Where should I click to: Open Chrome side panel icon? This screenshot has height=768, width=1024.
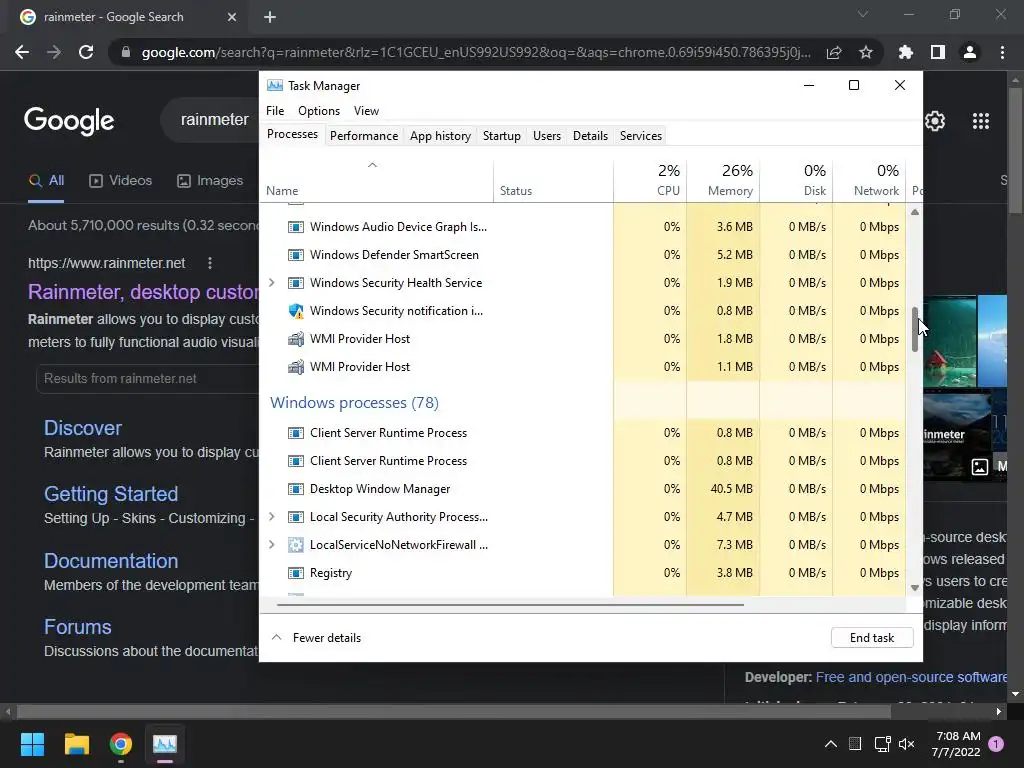[x=938, y=52]
